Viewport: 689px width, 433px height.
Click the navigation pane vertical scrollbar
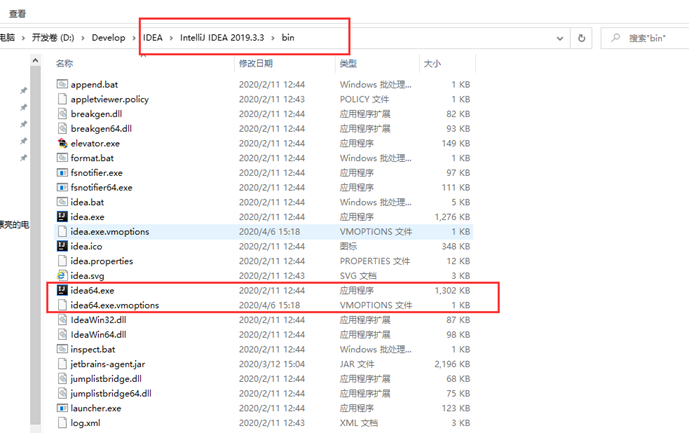click(x=36, y=245)
